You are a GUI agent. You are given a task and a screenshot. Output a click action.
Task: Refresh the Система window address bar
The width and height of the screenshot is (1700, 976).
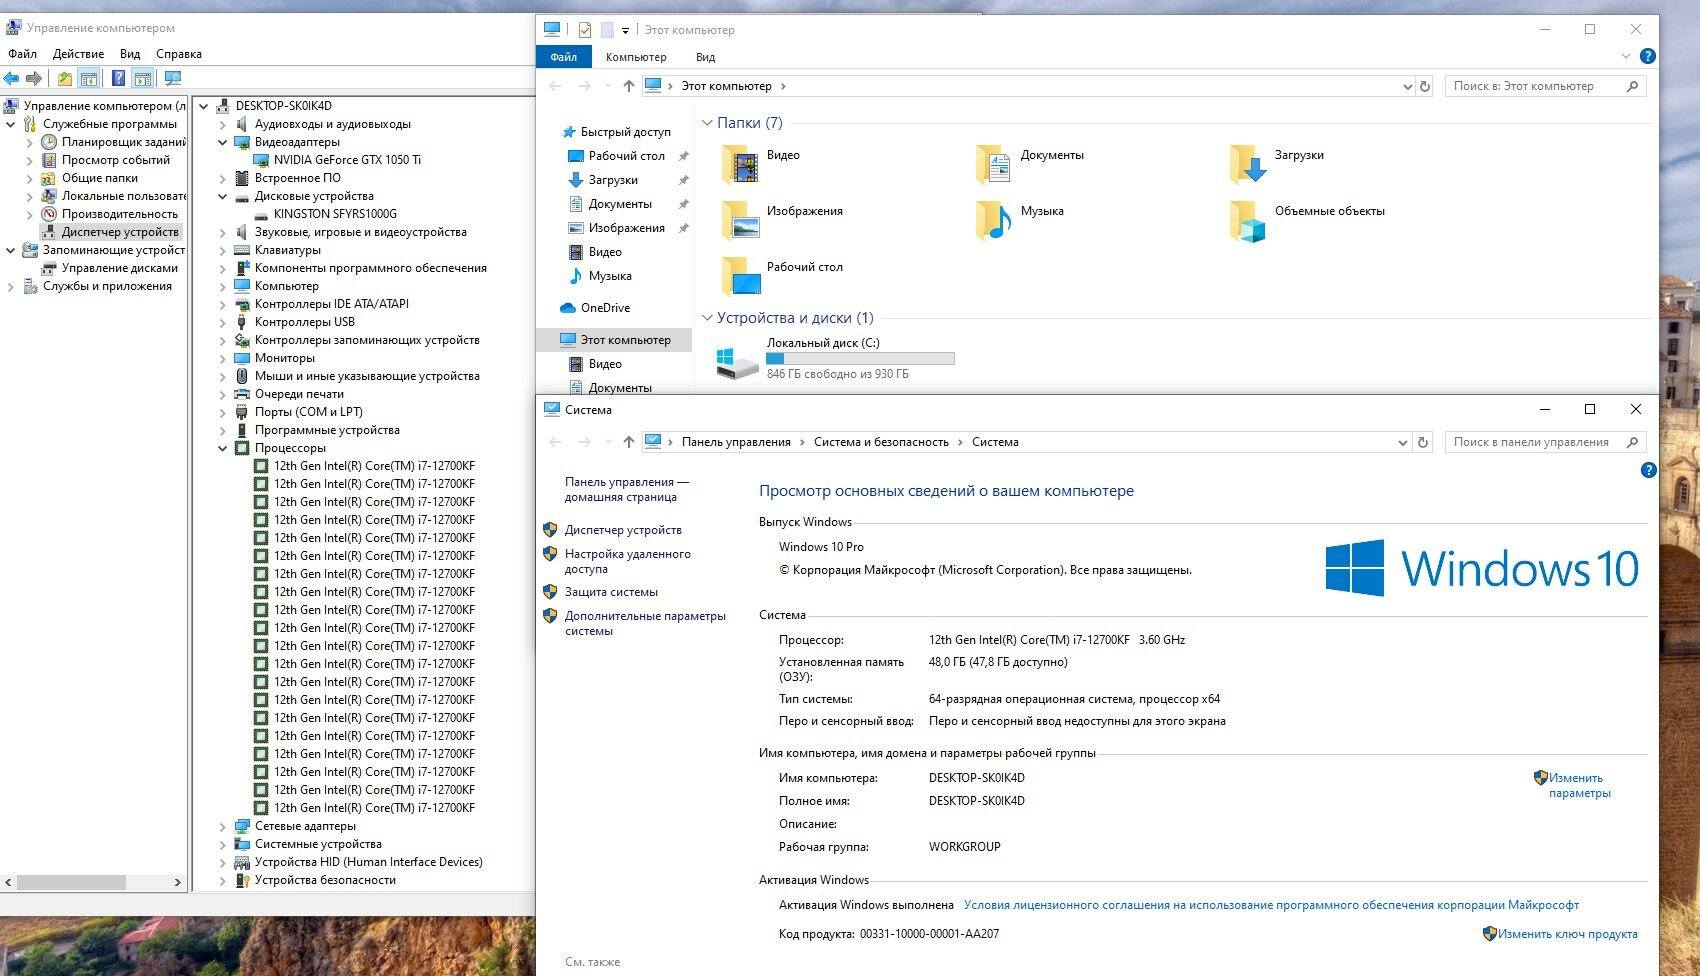[x=1424, y=442]
